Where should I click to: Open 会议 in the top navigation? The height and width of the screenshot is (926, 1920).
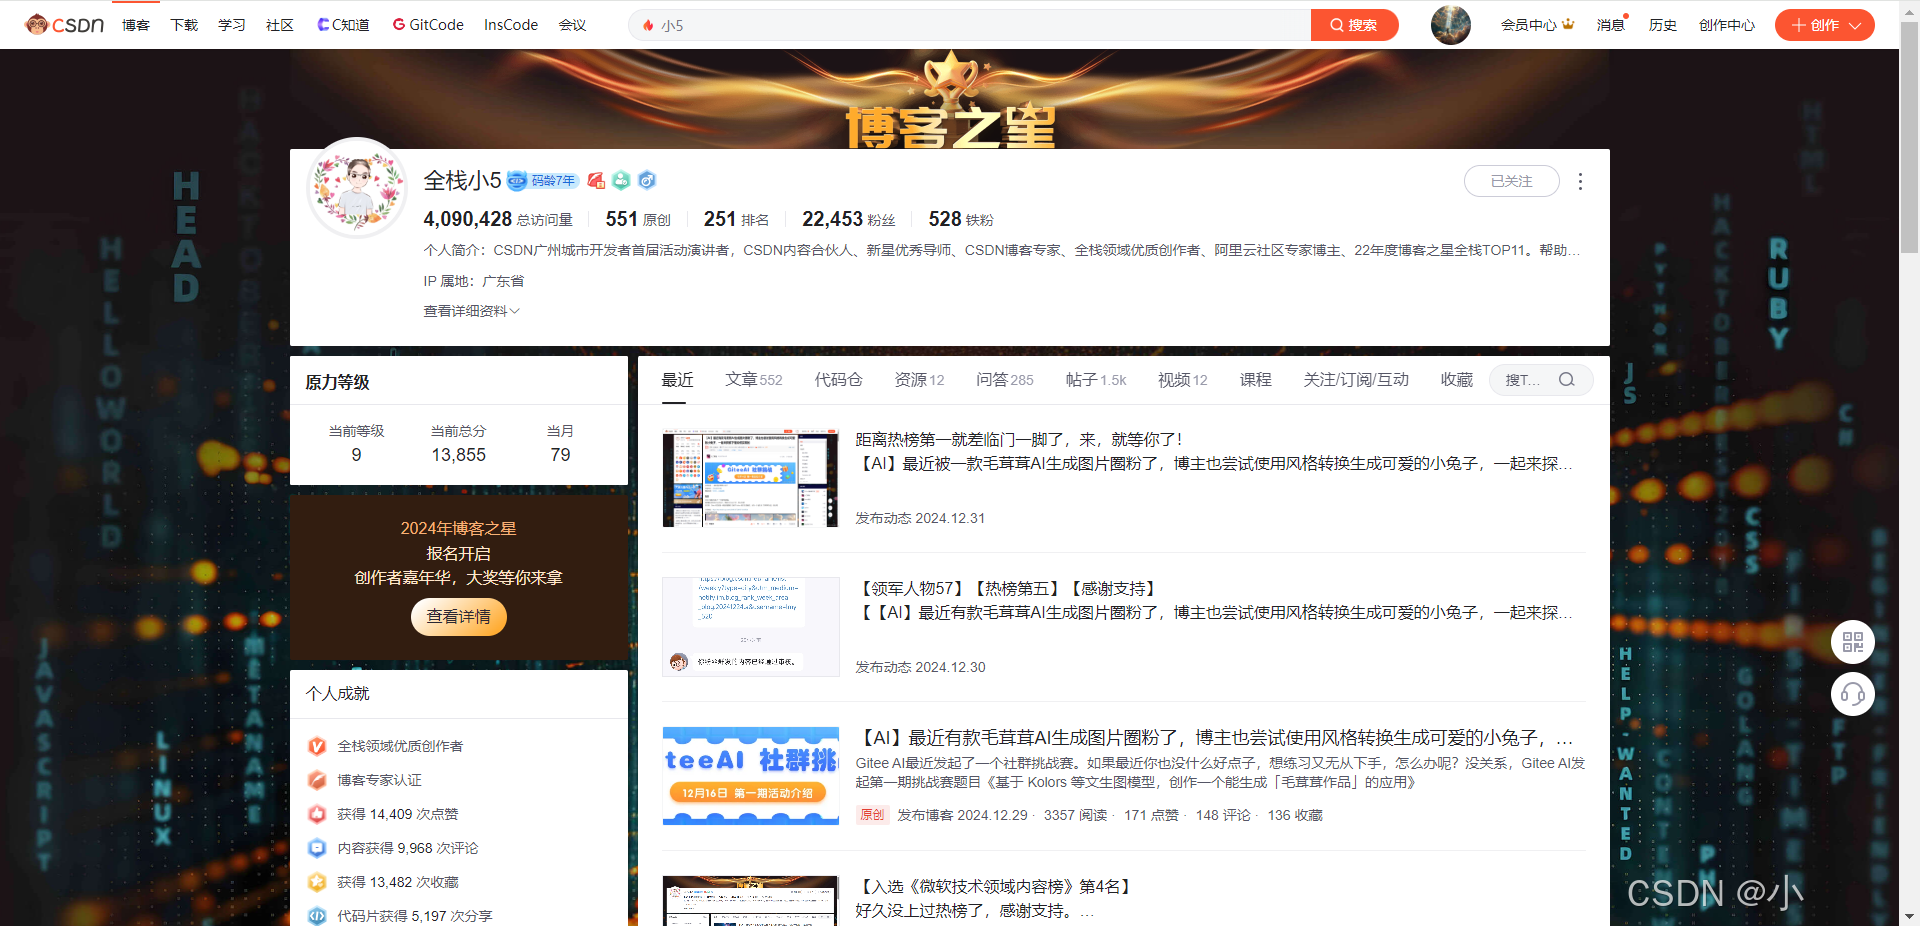pos(573,25)
